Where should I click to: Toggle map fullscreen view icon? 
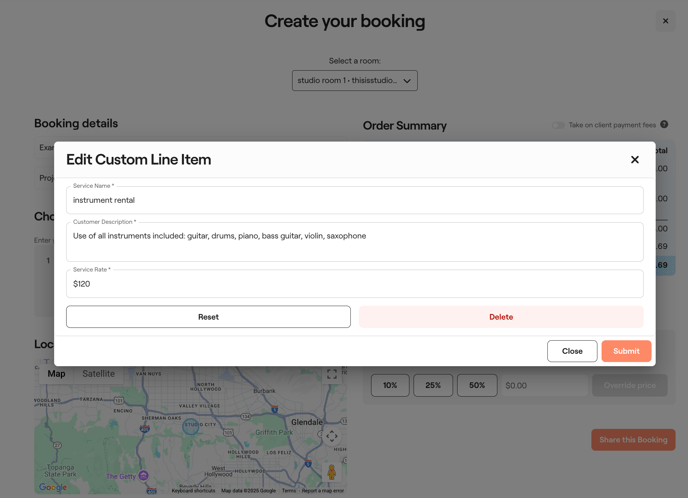coord(332,374)
